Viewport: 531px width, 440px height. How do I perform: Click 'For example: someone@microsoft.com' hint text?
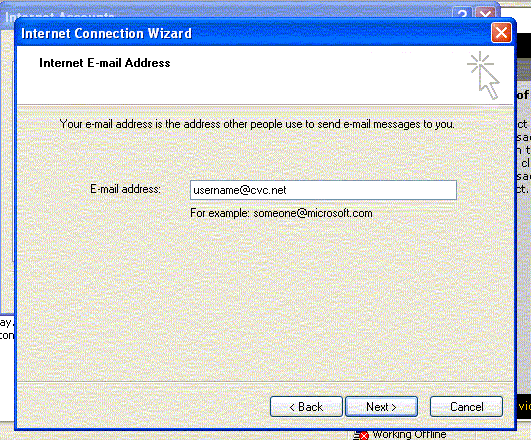(x=281, y=213)
